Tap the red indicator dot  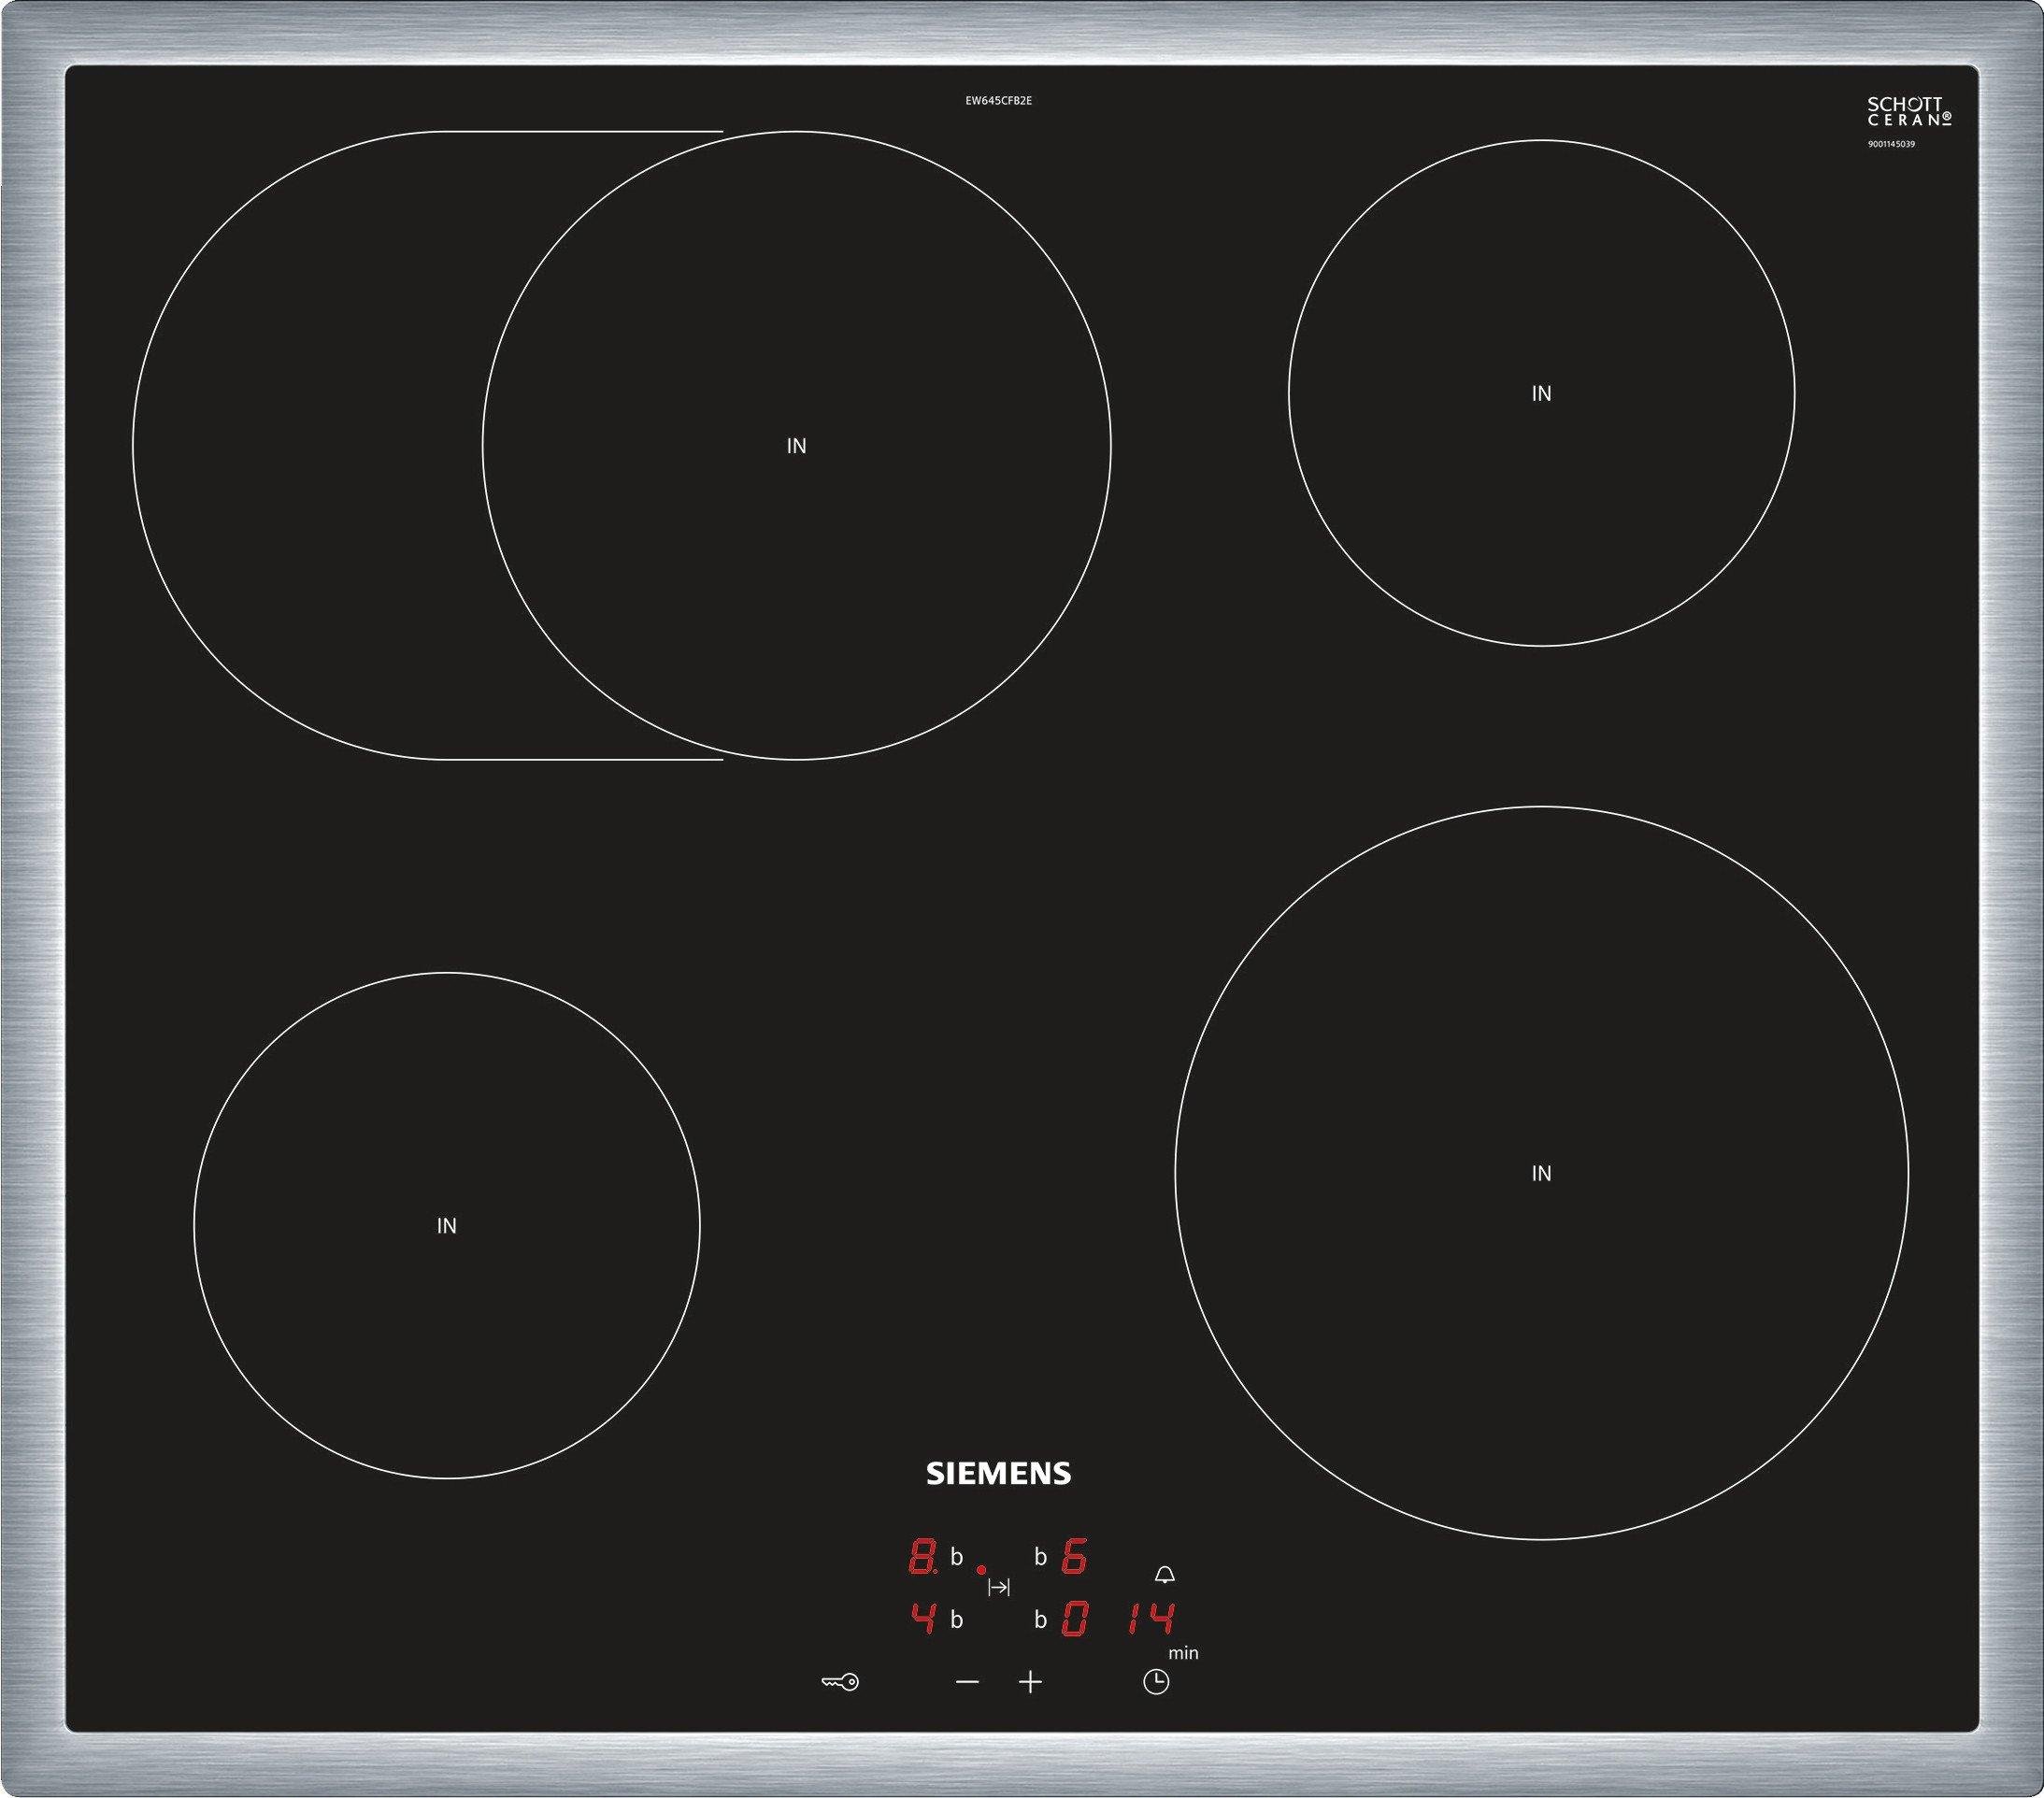click(x=981, y=1570)
